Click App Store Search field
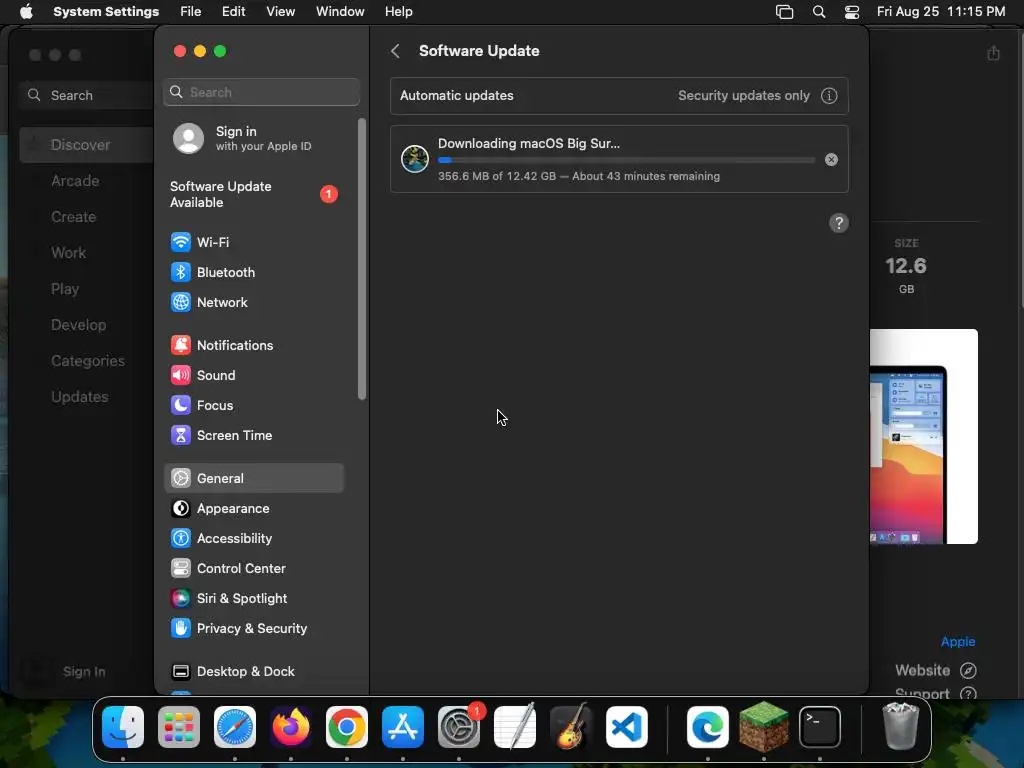The image size is (1024, 768). [86, 95]
